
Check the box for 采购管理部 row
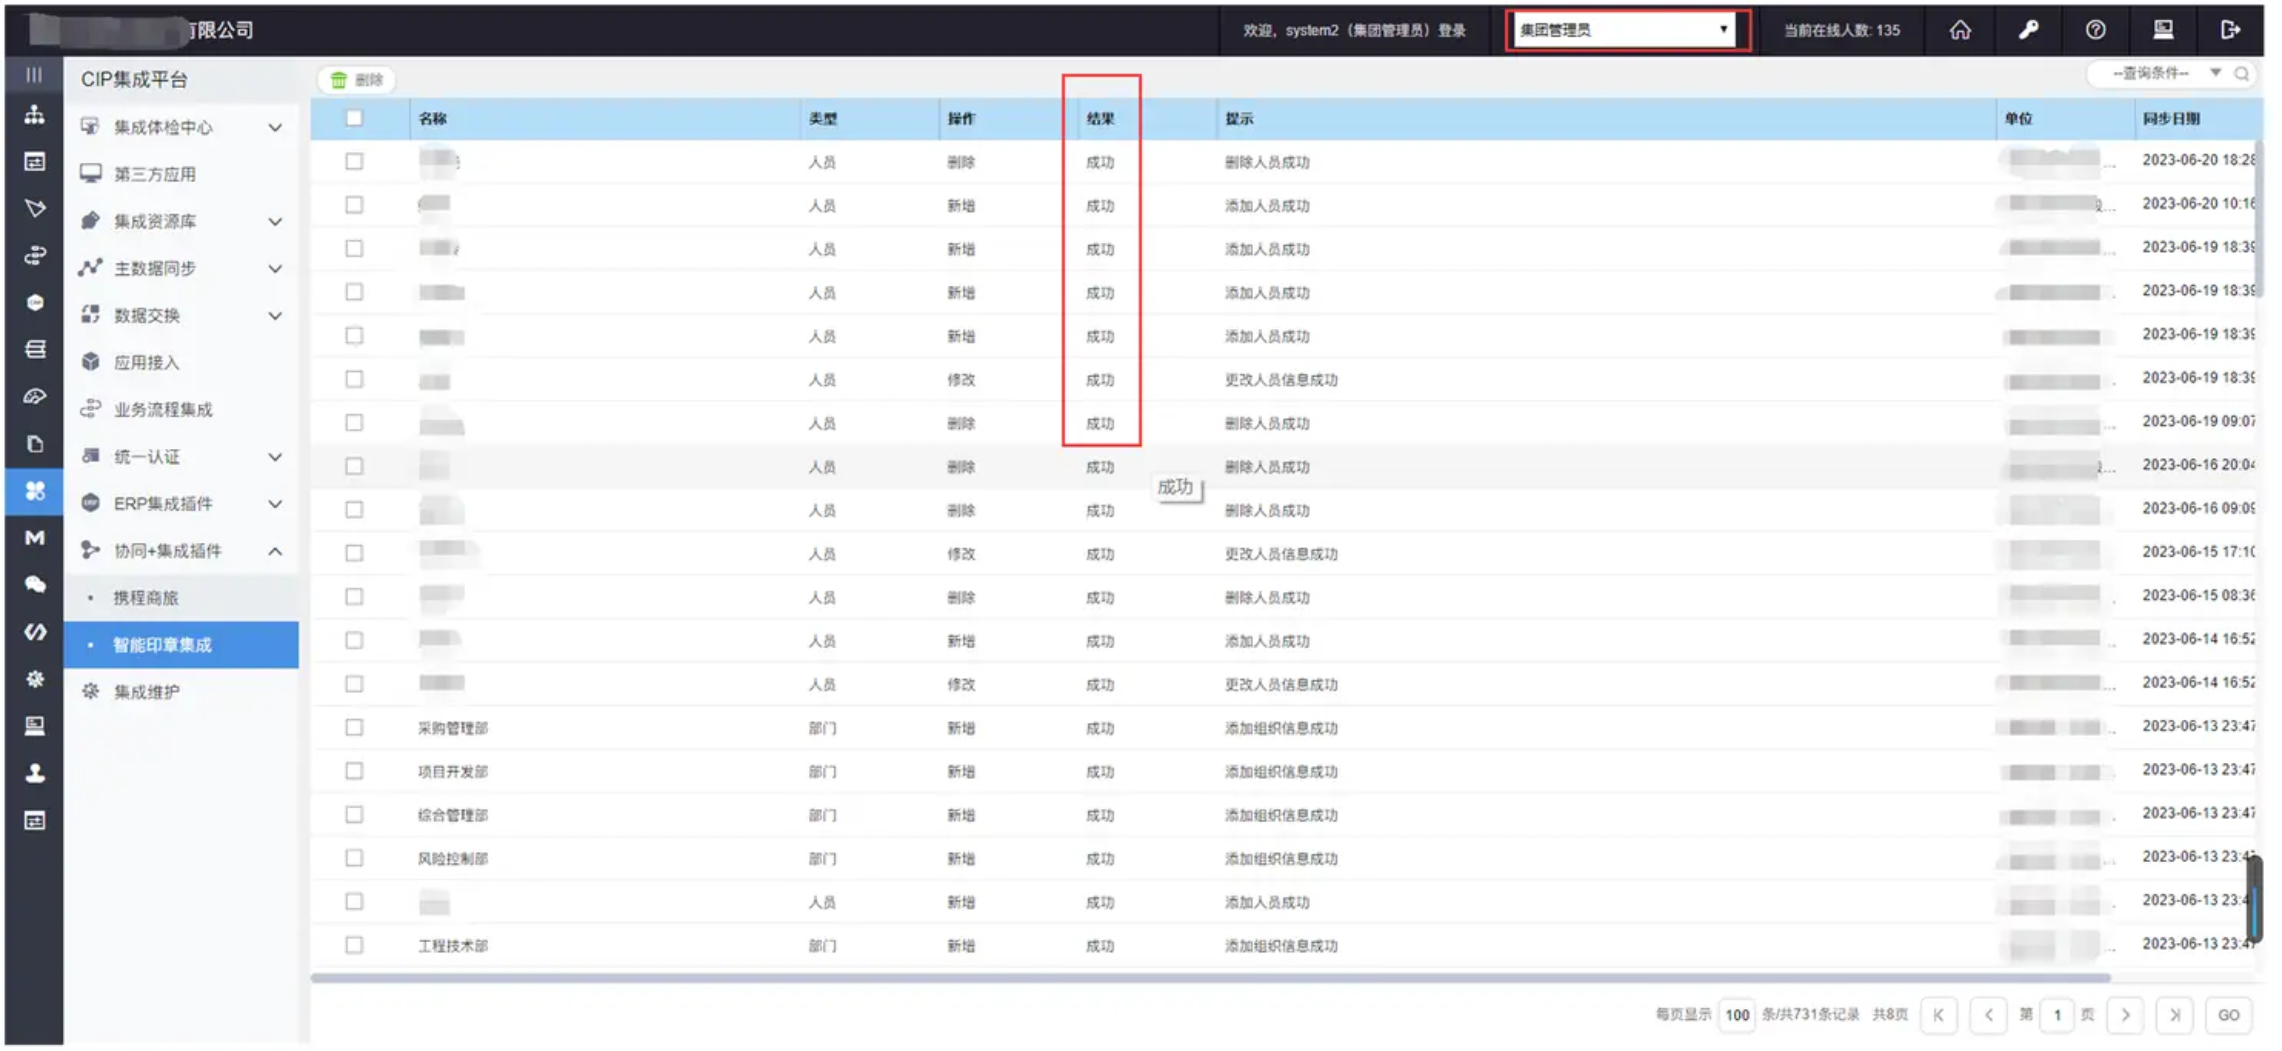click(354, 728)
